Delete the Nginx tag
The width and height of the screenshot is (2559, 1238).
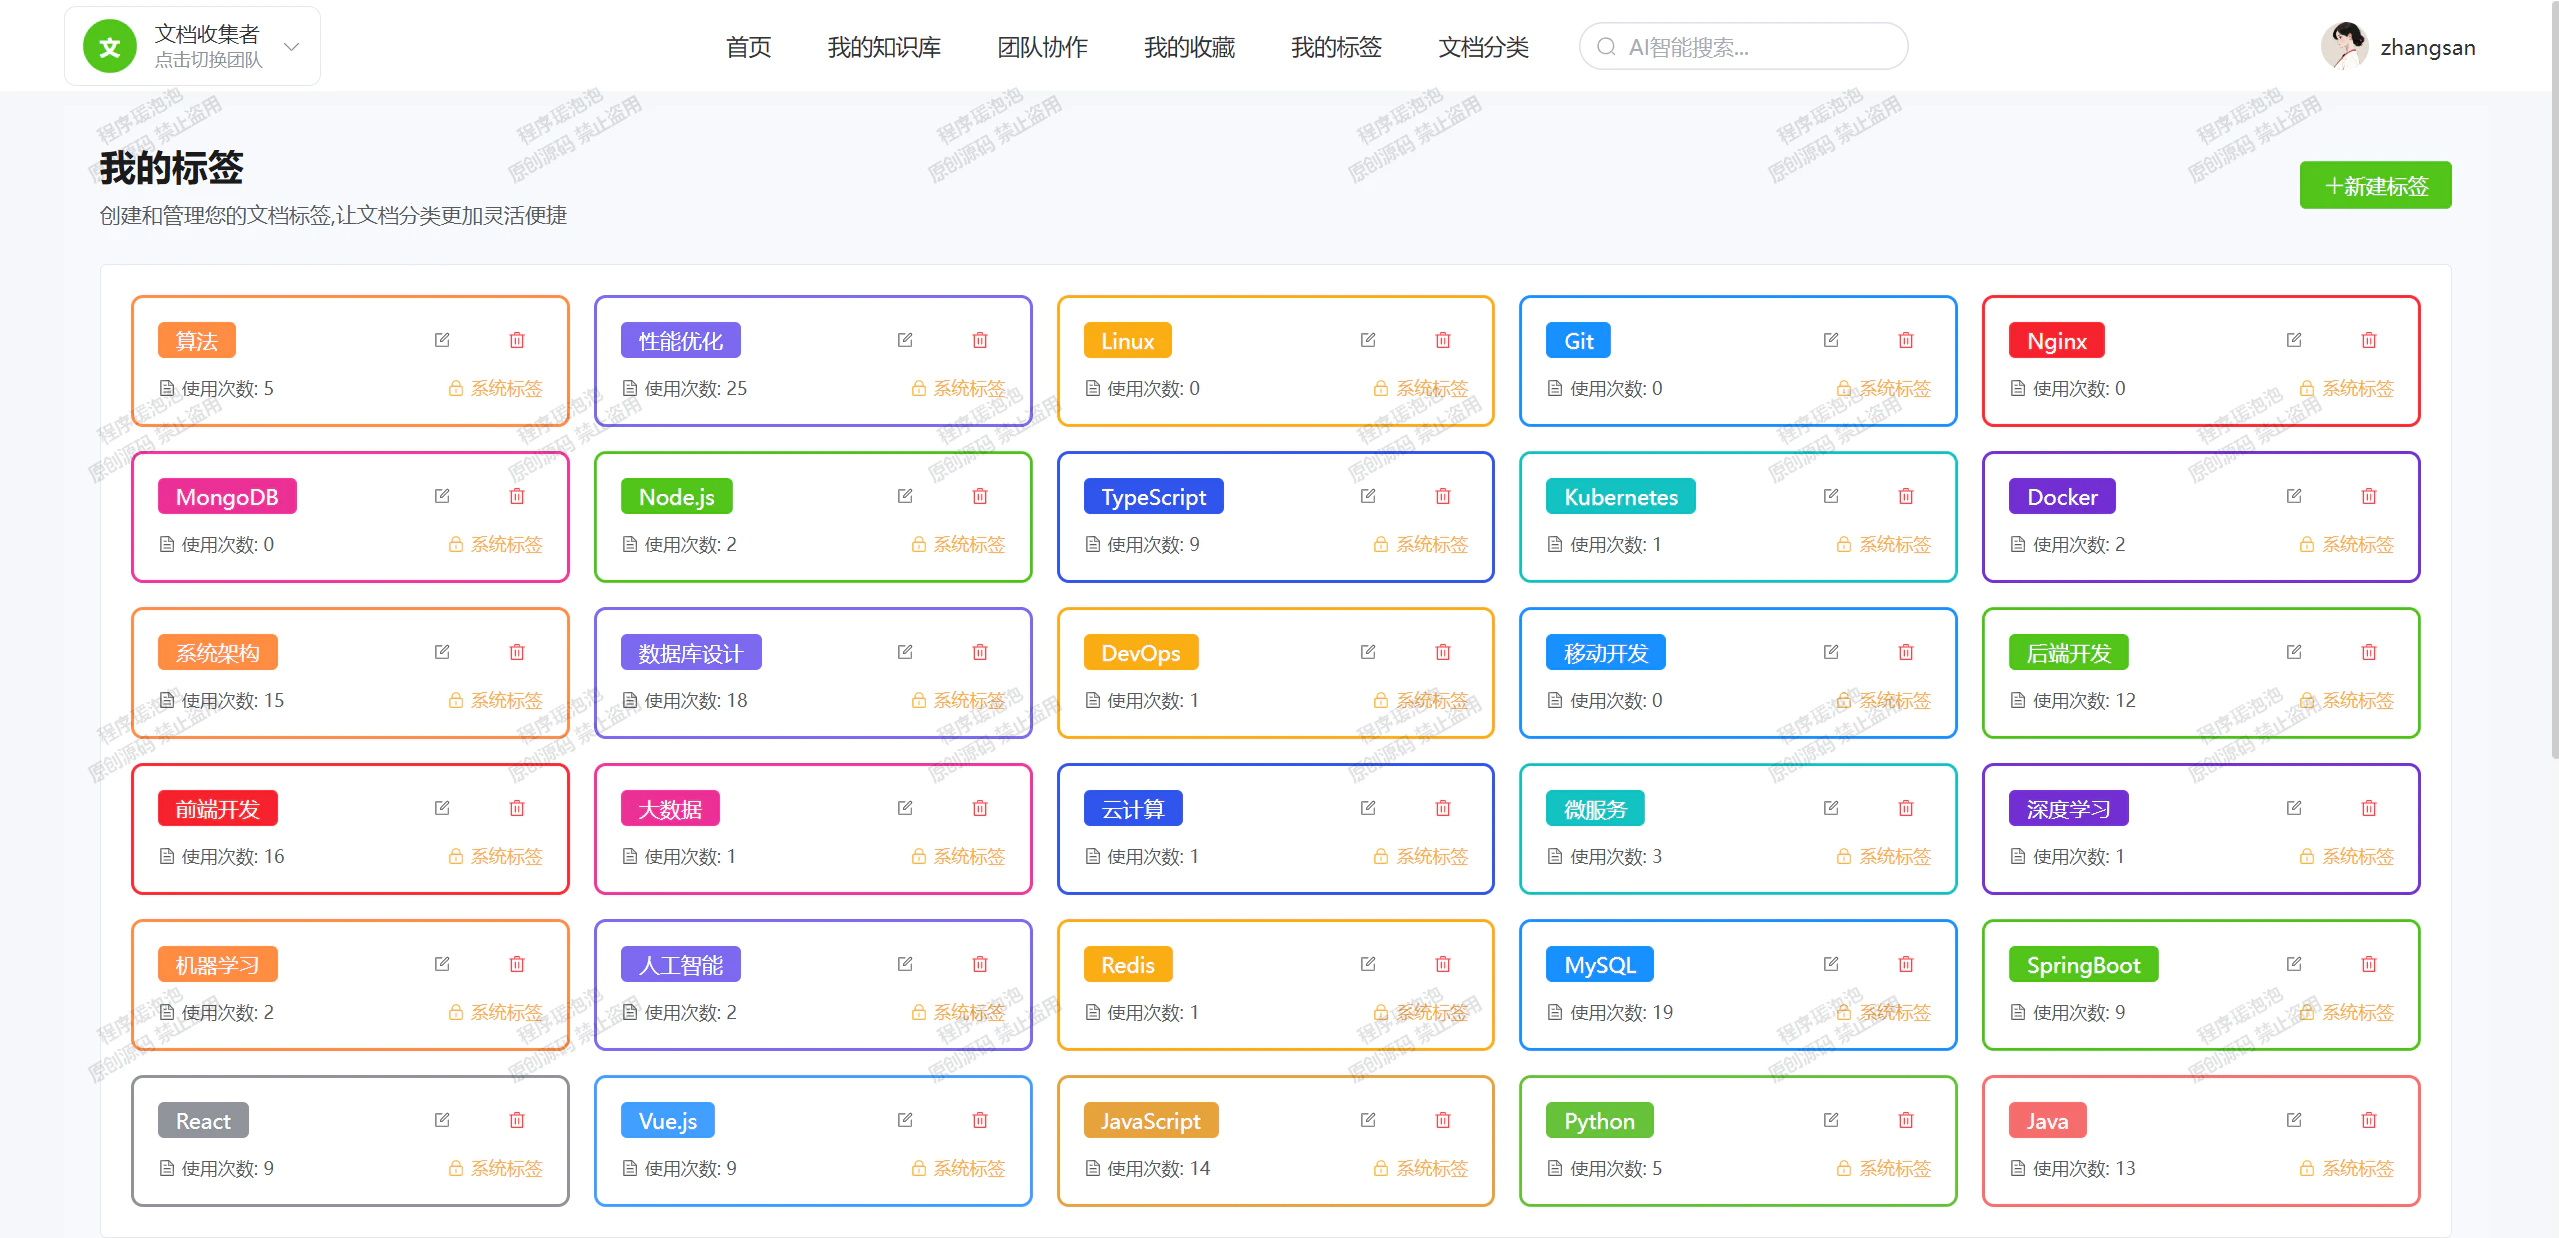(x=2369, y=340)
